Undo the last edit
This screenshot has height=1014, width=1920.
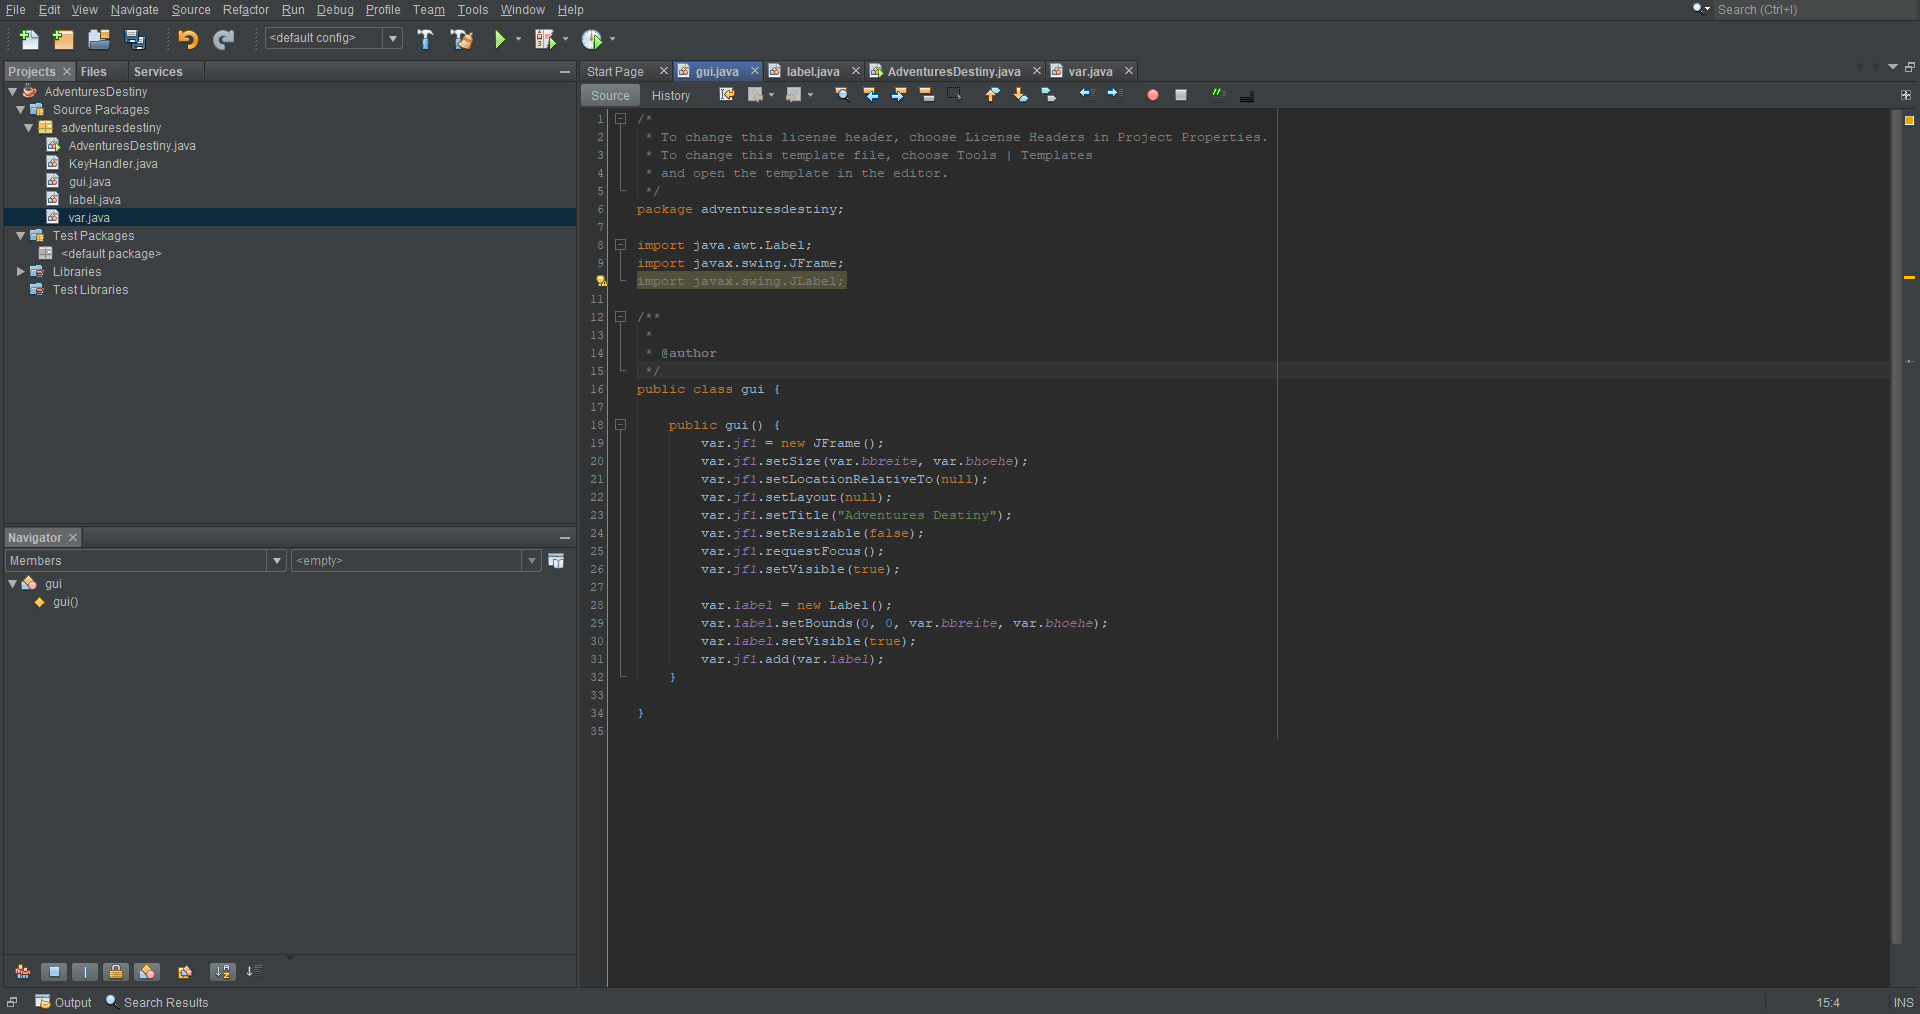tap(186, 39)
